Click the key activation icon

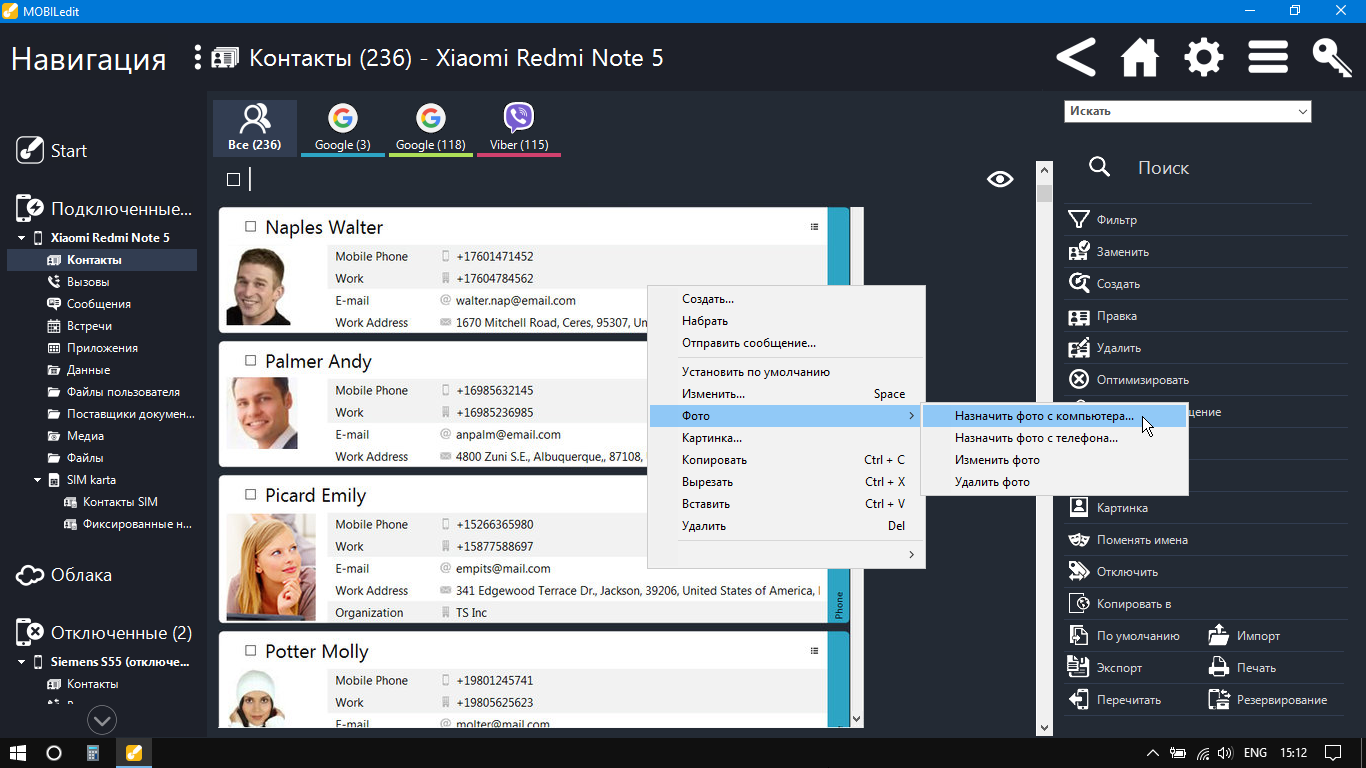pos(1332,57)
